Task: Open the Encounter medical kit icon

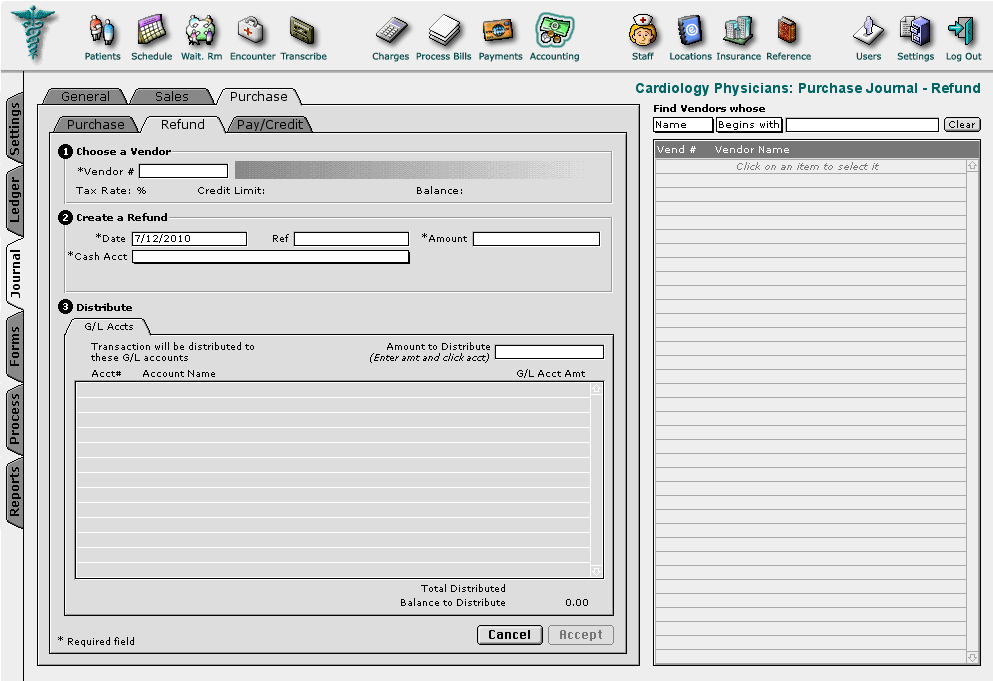Action: tap(251, 30)
